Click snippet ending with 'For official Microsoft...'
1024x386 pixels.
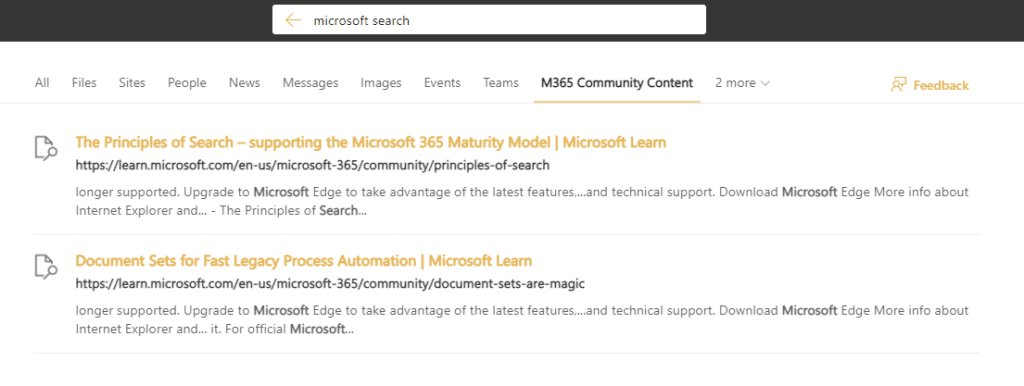[x=522, y=320]
